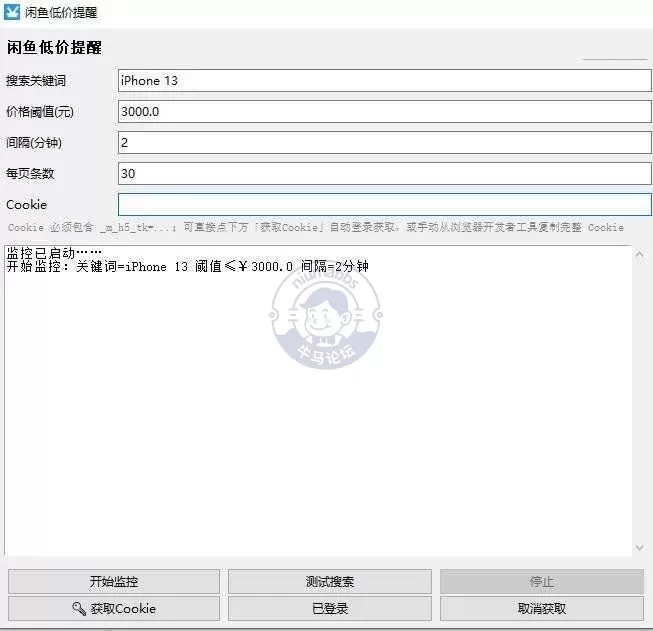Click the 每页条数 label
The height and width of the screenshot is (631, 653).
pyautogui.click(x=30, y=174)
